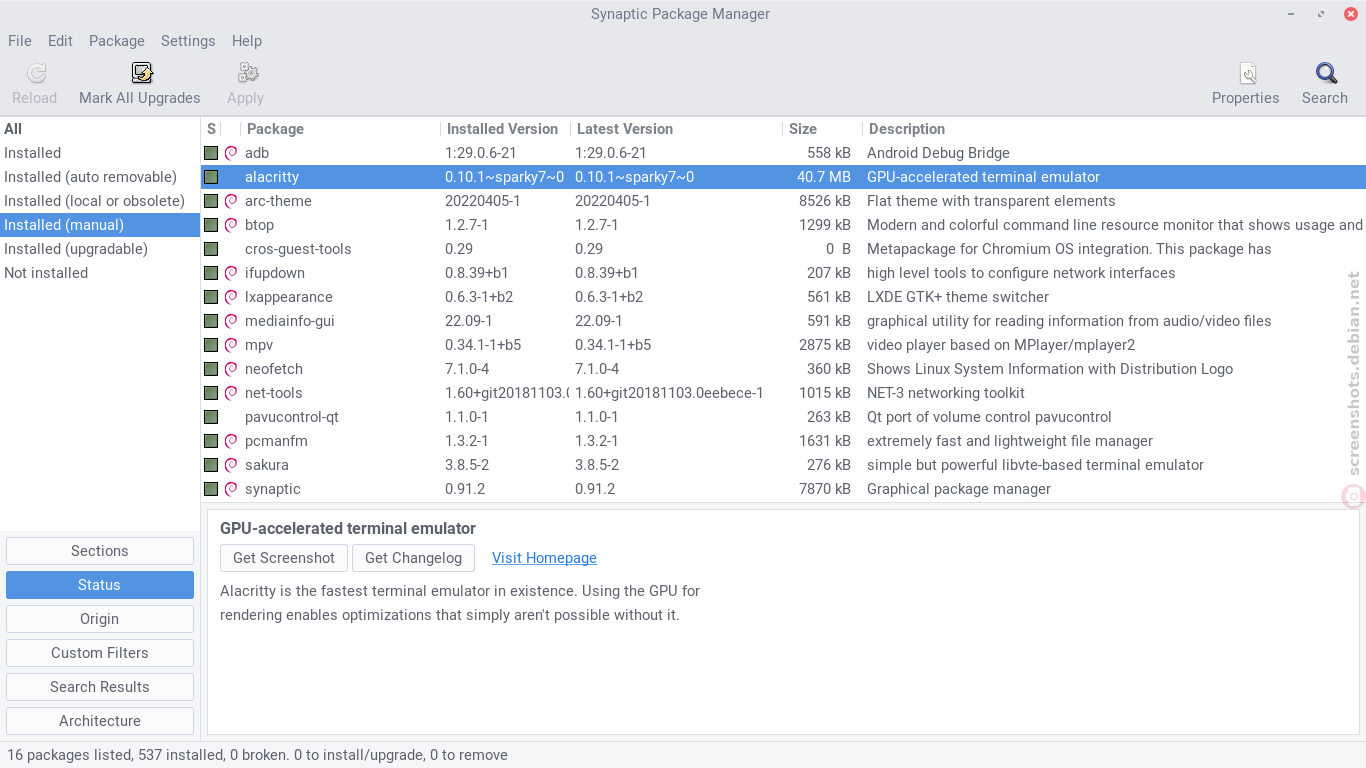Open the Settings menu
Screen dimensions: 1366x768
(x=188, y=41)
